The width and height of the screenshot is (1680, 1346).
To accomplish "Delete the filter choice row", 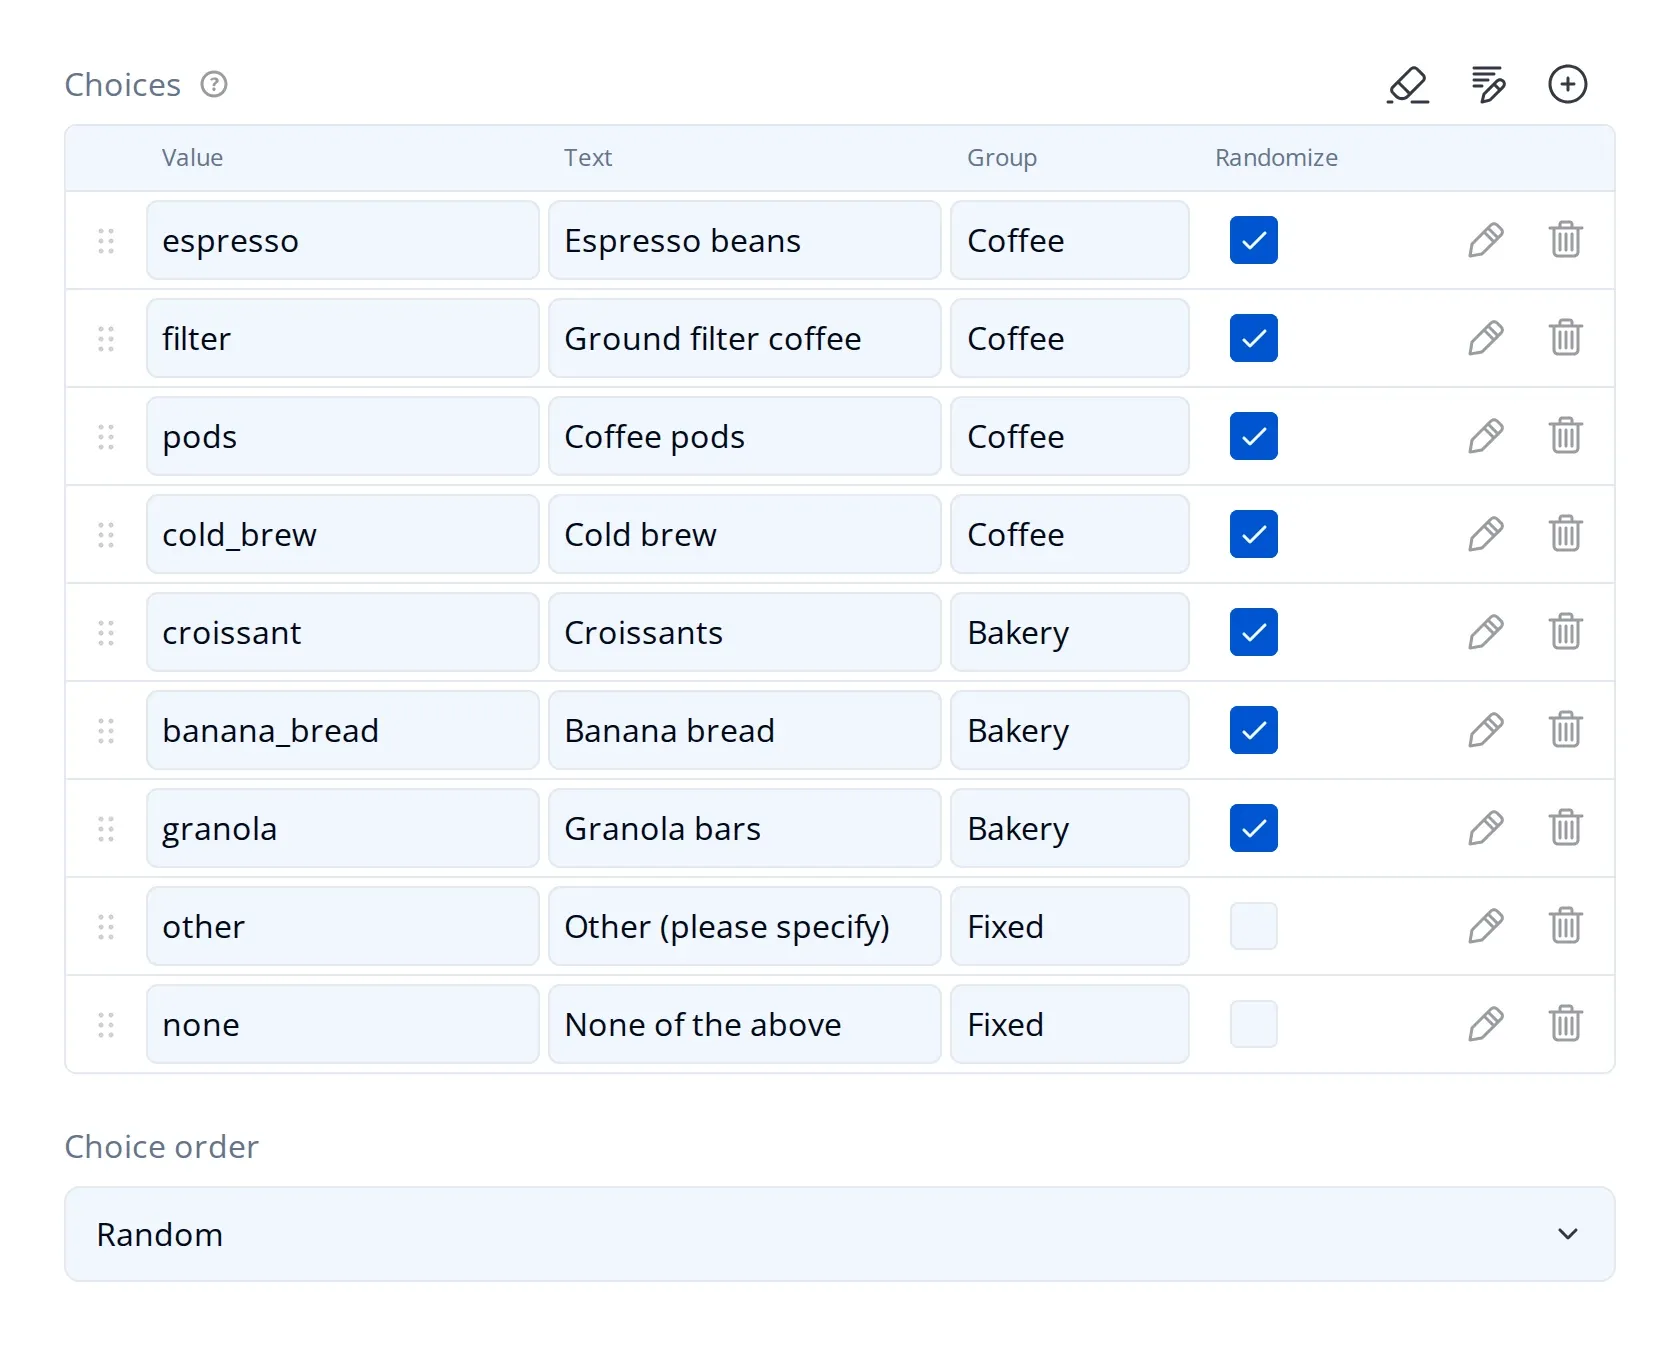I will point(1565,338).
